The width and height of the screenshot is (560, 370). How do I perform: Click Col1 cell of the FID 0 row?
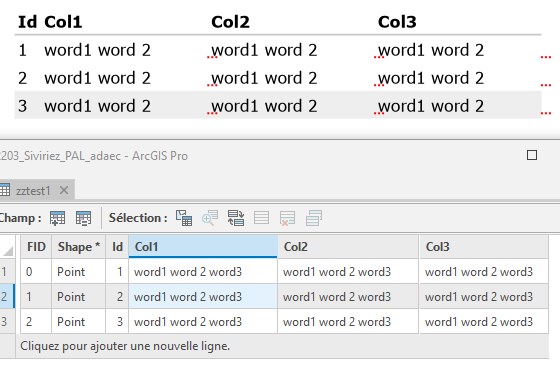[203, 272]
